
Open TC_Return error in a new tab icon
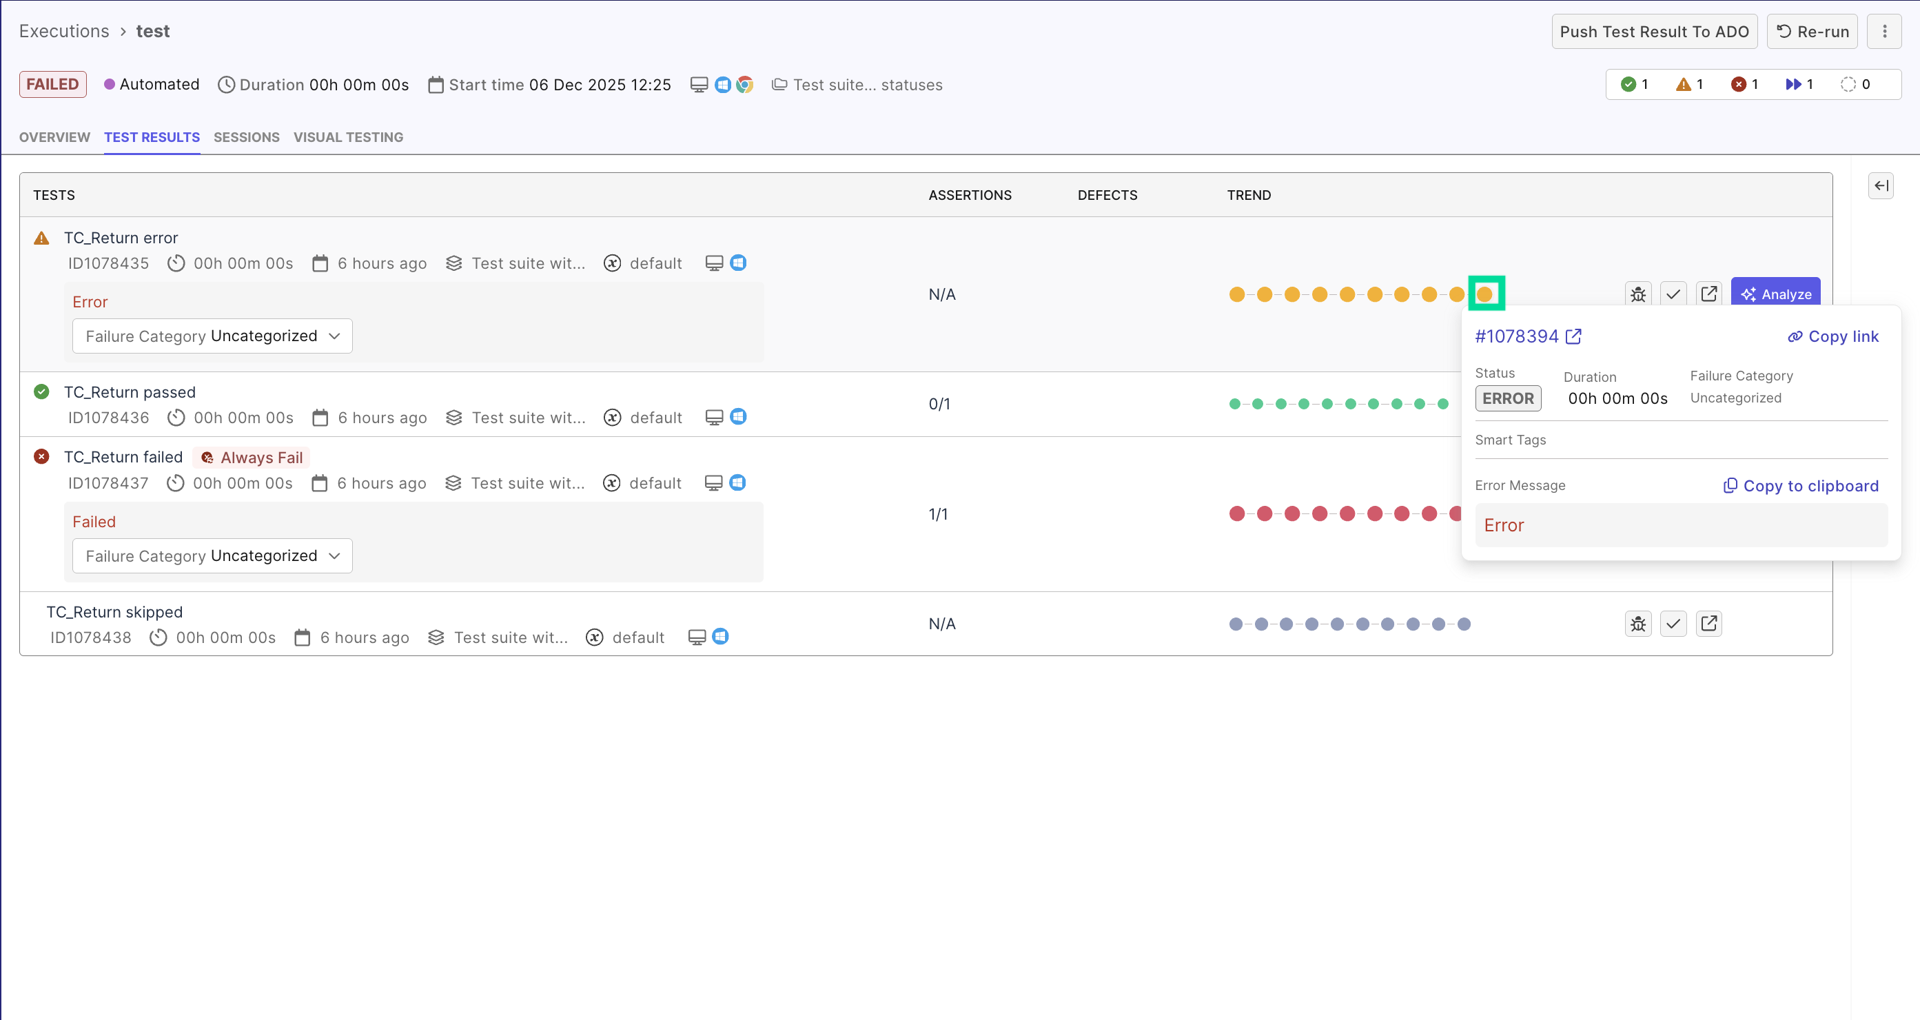[x=1709, y=293]
